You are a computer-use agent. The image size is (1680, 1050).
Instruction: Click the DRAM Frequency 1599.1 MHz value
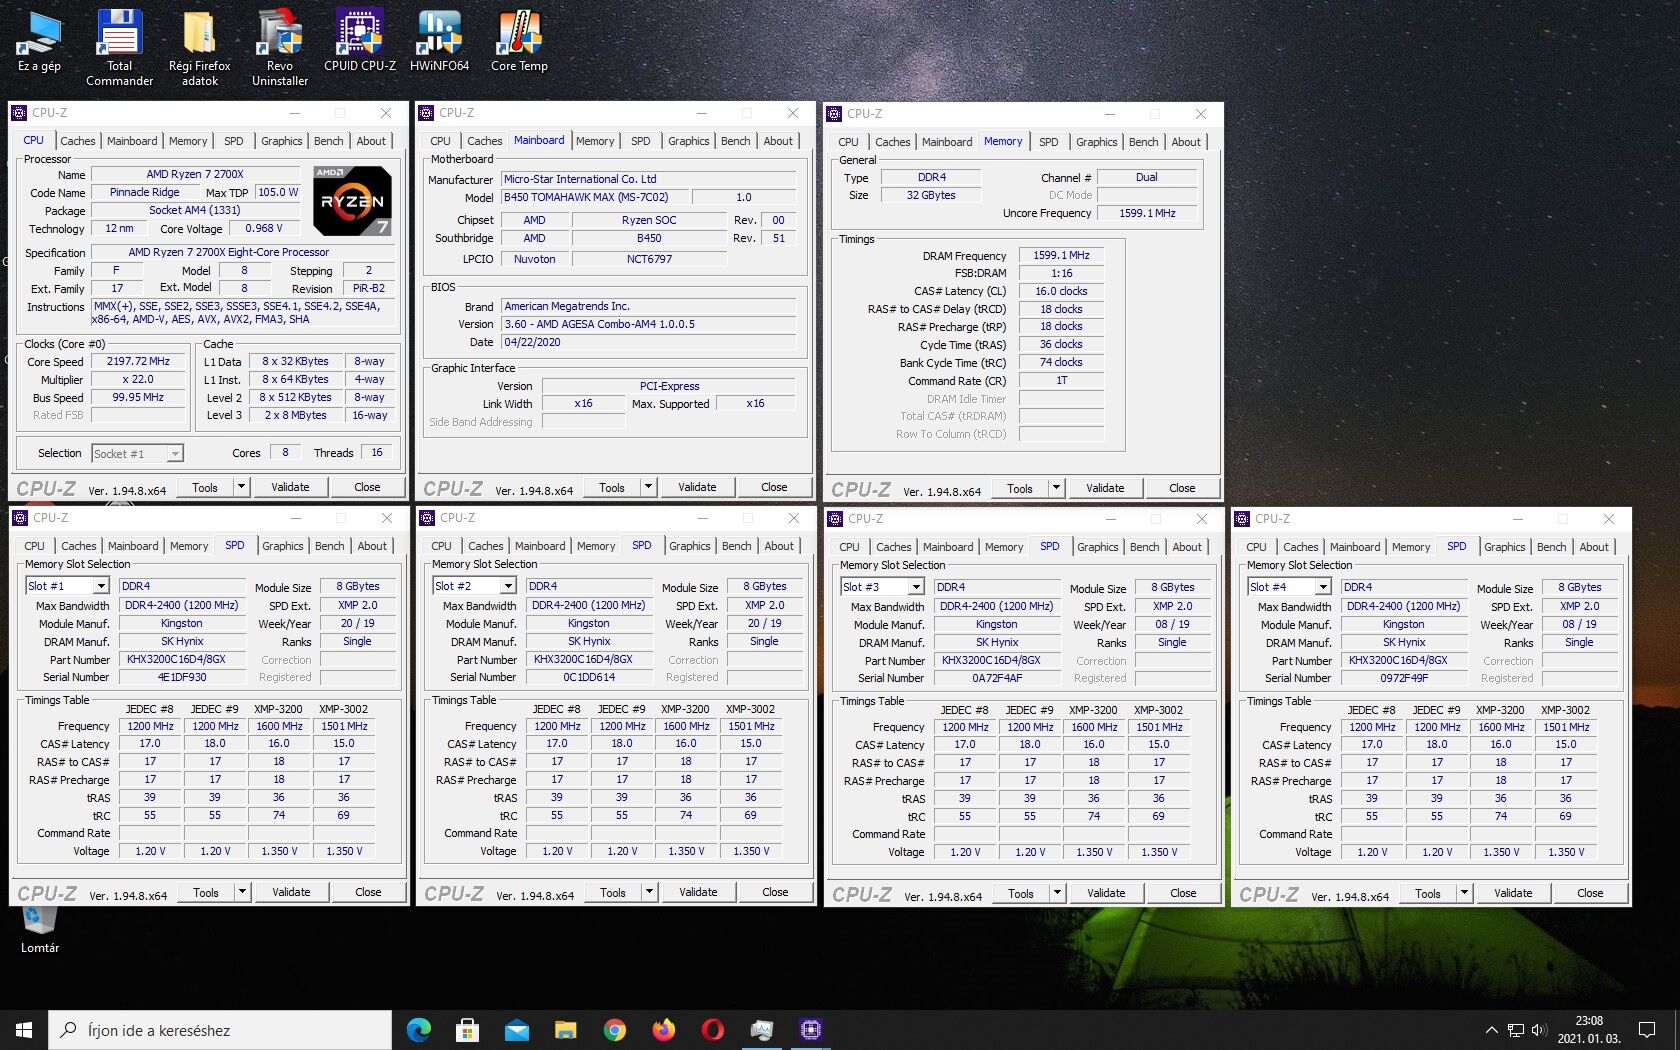click(1061, 255)
